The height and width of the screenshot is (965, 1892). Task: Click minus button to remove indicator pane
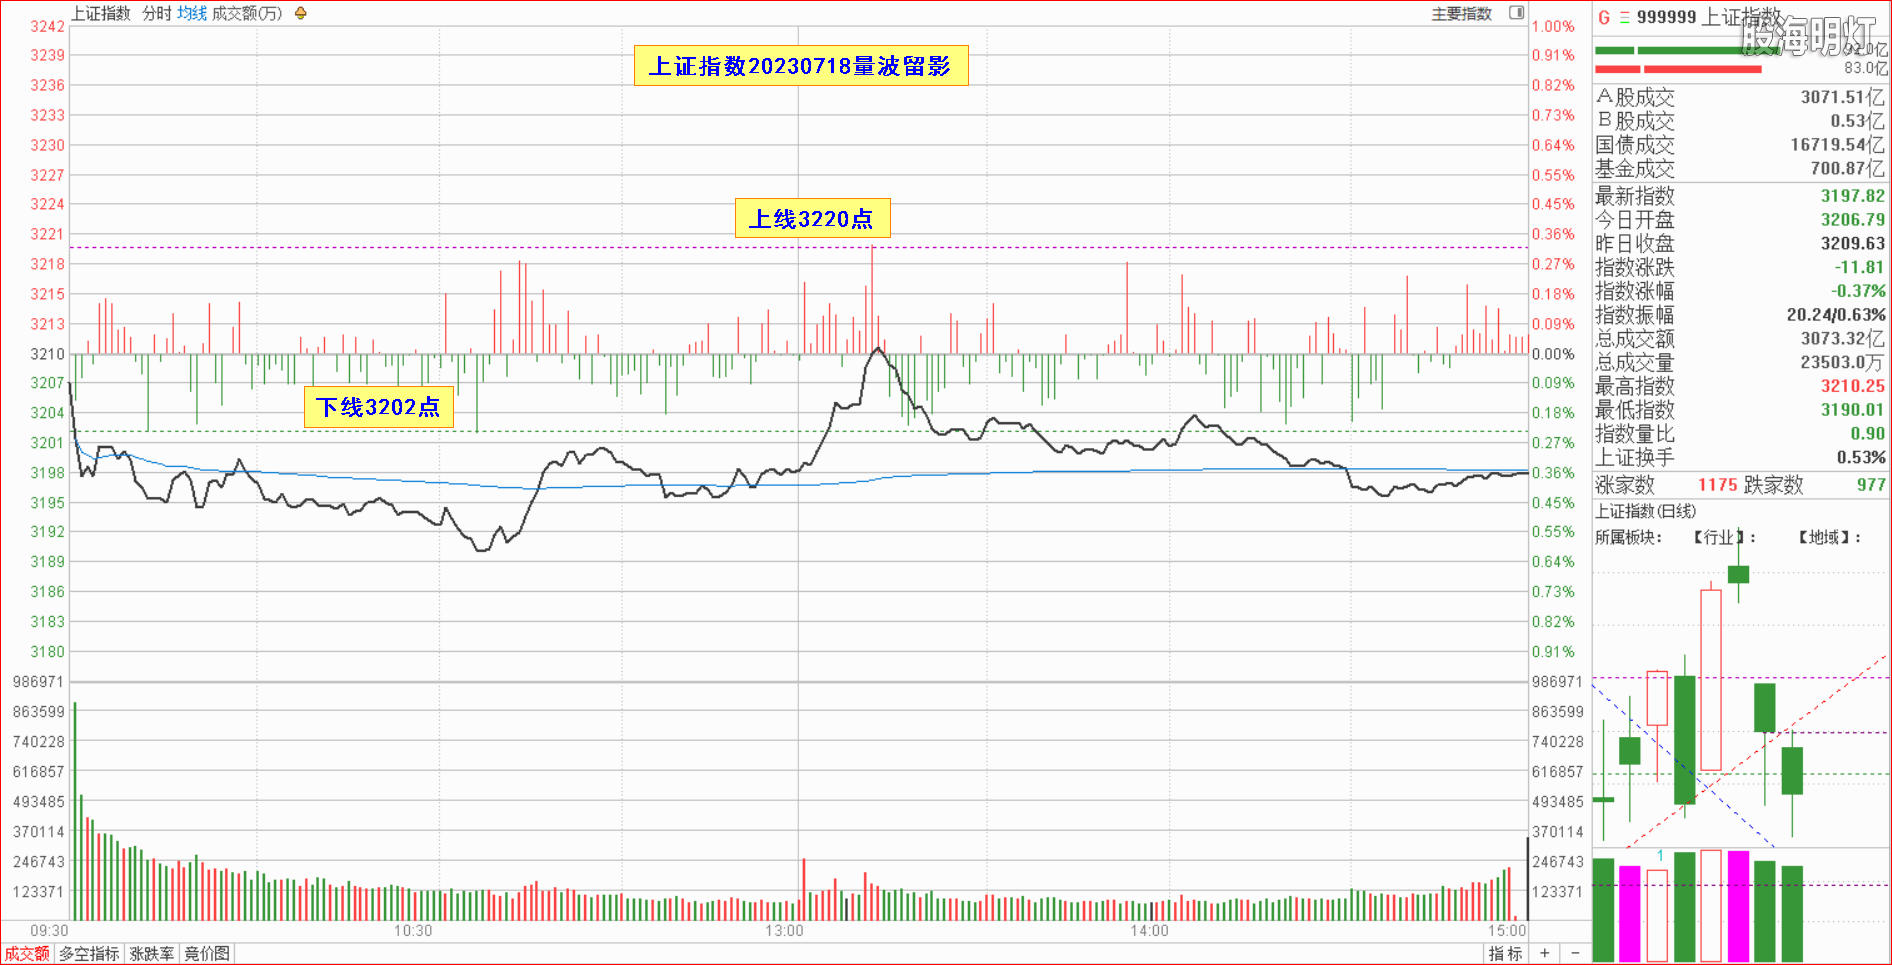click(1575, 953)
